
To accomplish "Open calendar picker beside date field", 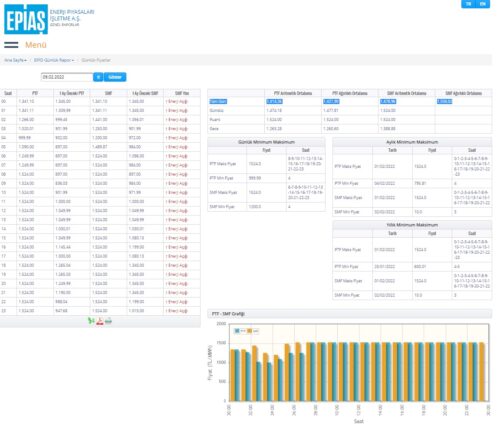I will coord(98,77).
